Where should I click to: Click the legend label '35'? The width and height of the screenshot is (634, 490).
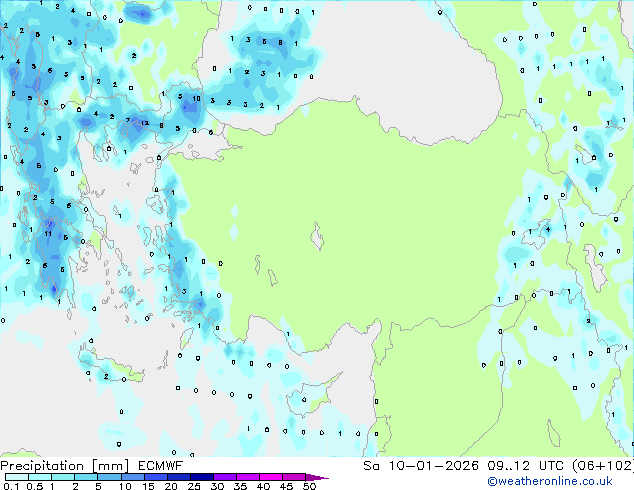(240, 486)
